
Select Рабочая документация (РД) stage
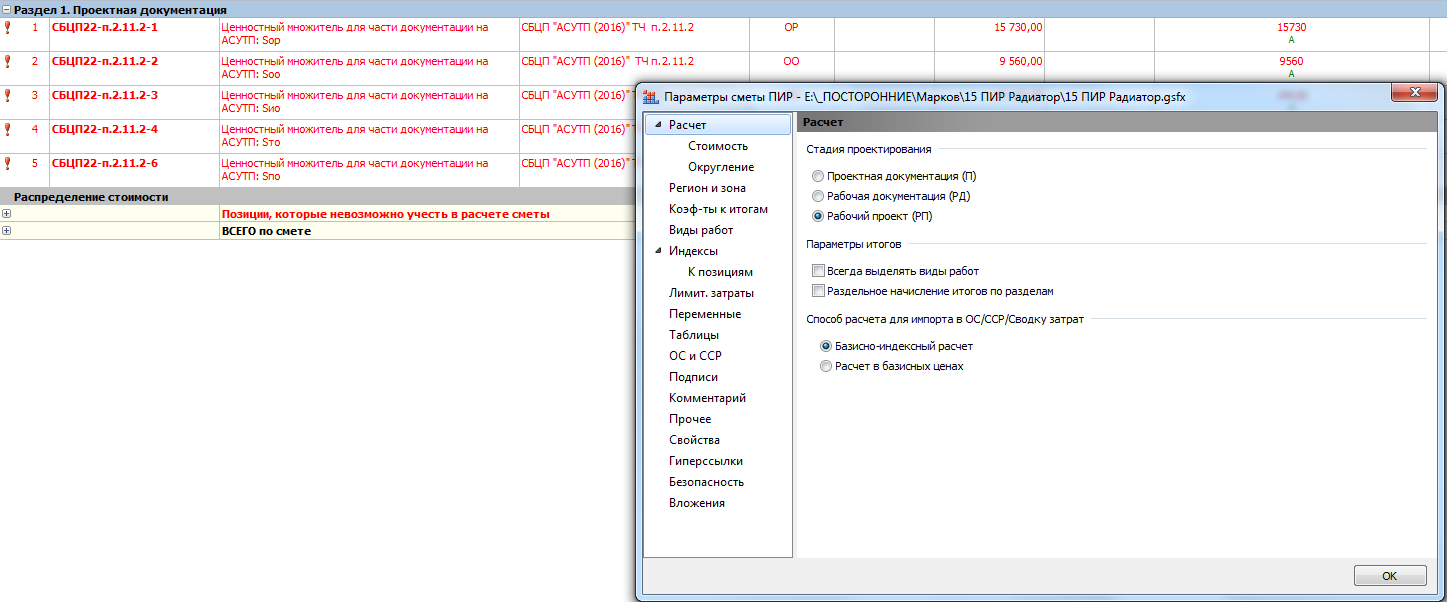coord(819,196)
